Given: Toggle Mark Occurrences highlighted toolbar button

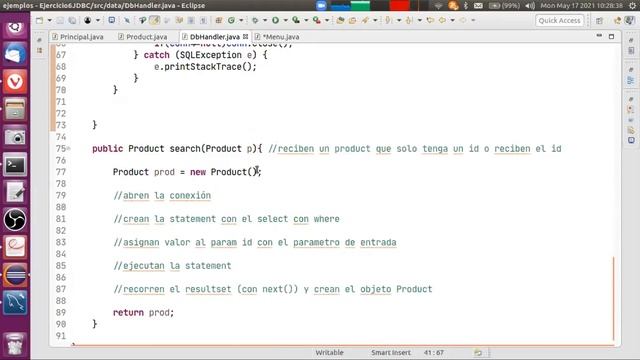Looking at the screenshot, I should point(154,20).
